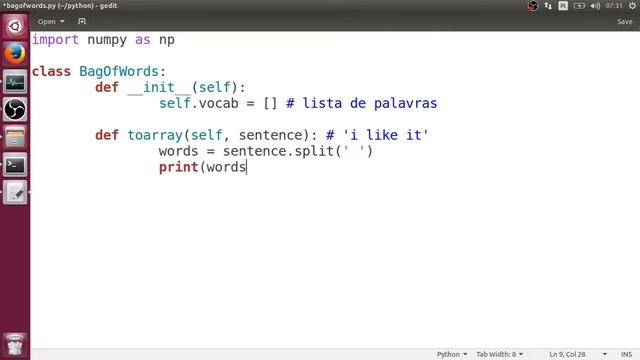640x360 pixels.
Task: Click the comment '# lista de palavras'
Action: (362, 103)
